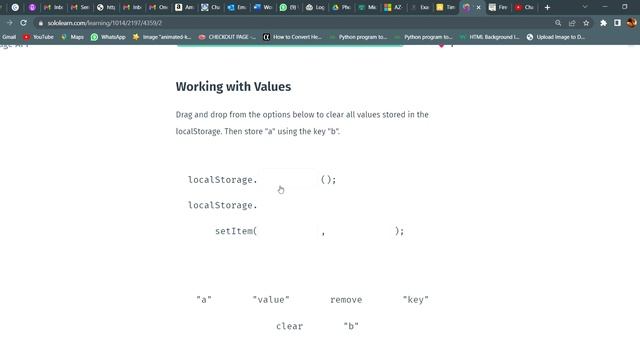Switch to the Gmail tab labeled "Sen"
The image size is (640, 360).
pyautogui.click(x=80, y=7)
